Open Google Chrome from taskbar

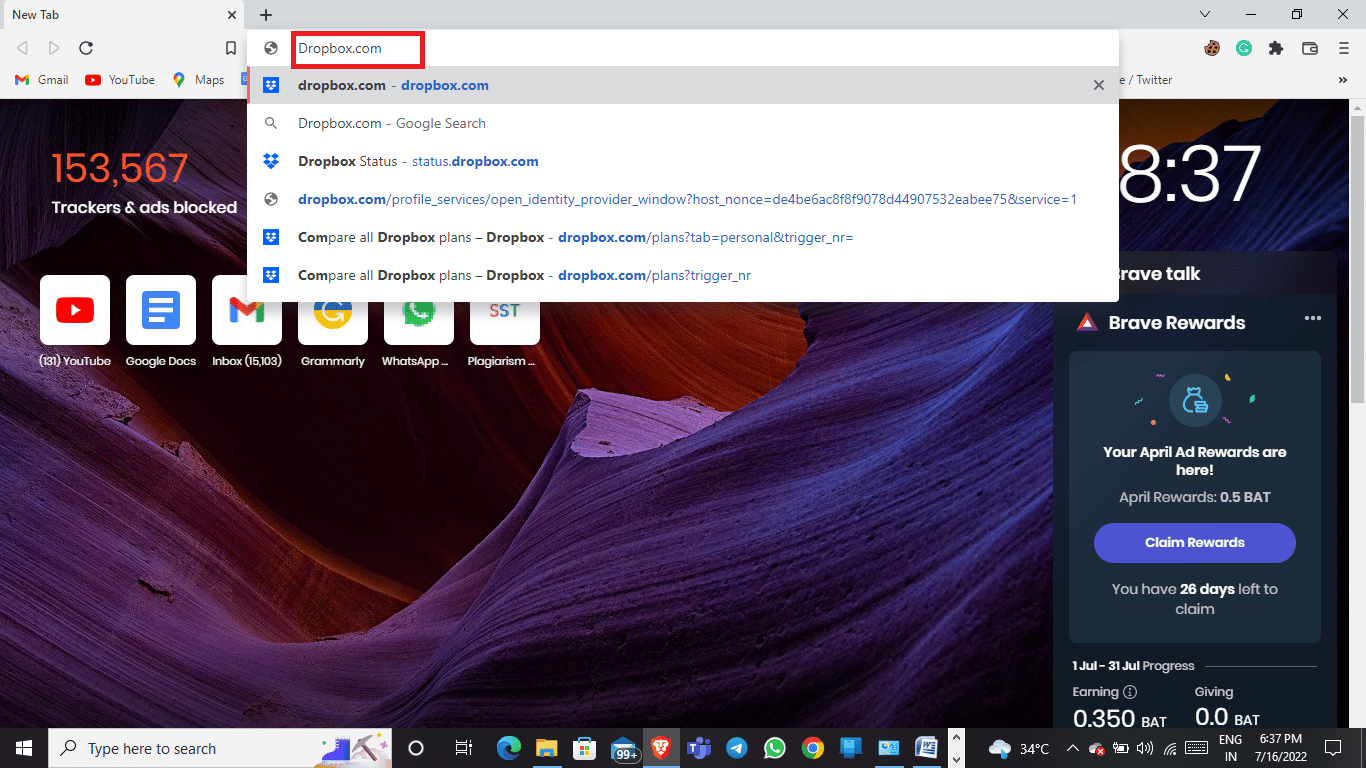(812, 748)
